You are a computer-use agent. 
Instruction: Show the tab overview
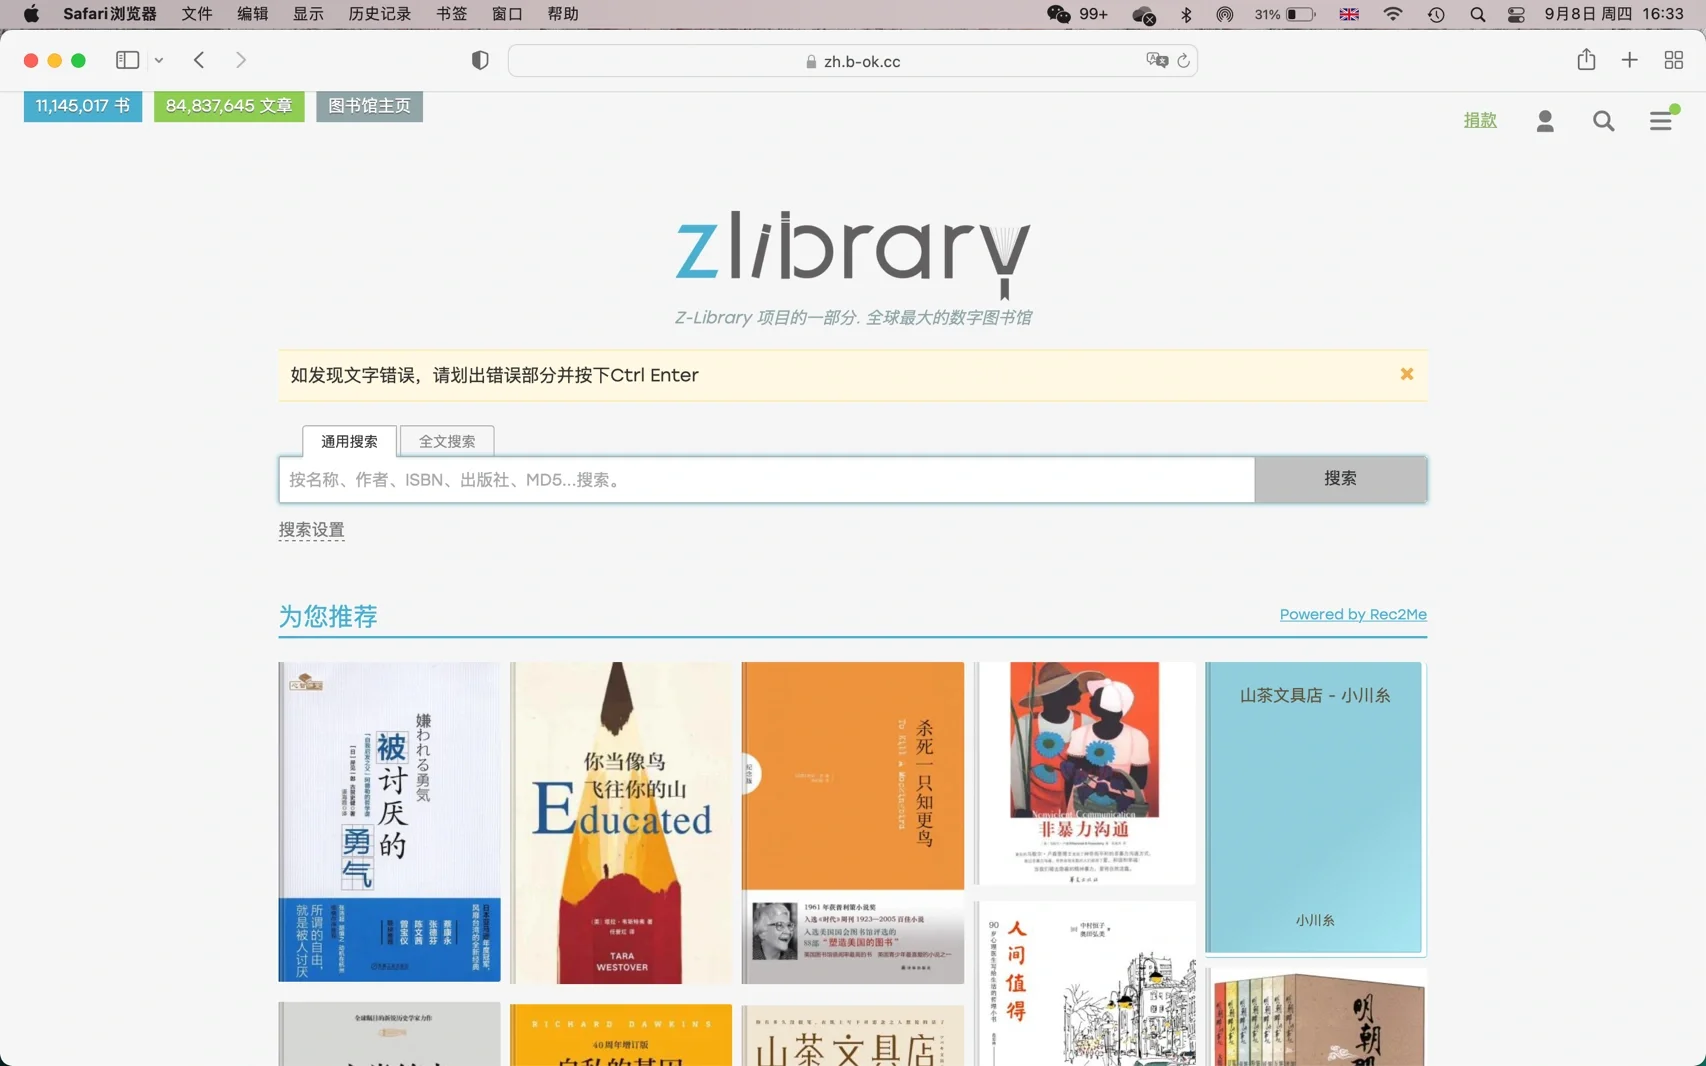coord(1673,60)
